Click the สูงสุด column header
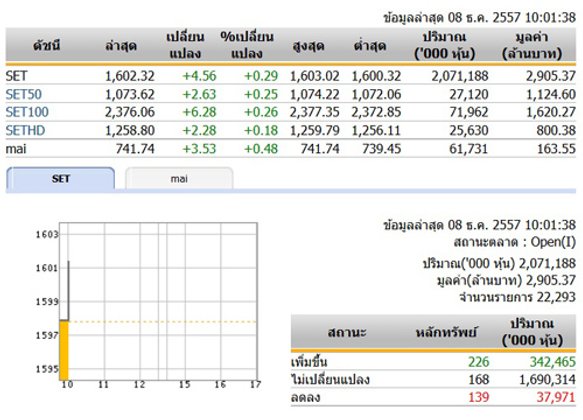 (308, 46)
